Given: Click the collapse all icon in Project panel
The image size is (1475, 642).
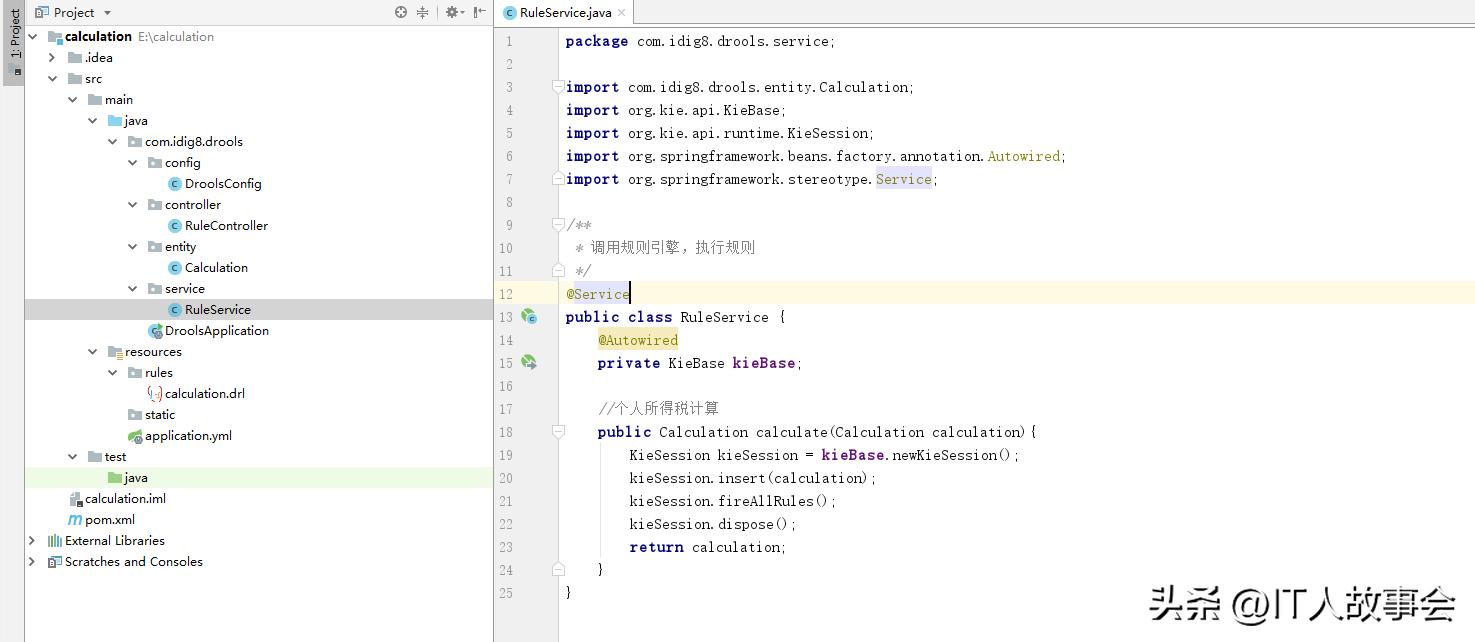Looking at the screenshot, I should click(423, 12).
